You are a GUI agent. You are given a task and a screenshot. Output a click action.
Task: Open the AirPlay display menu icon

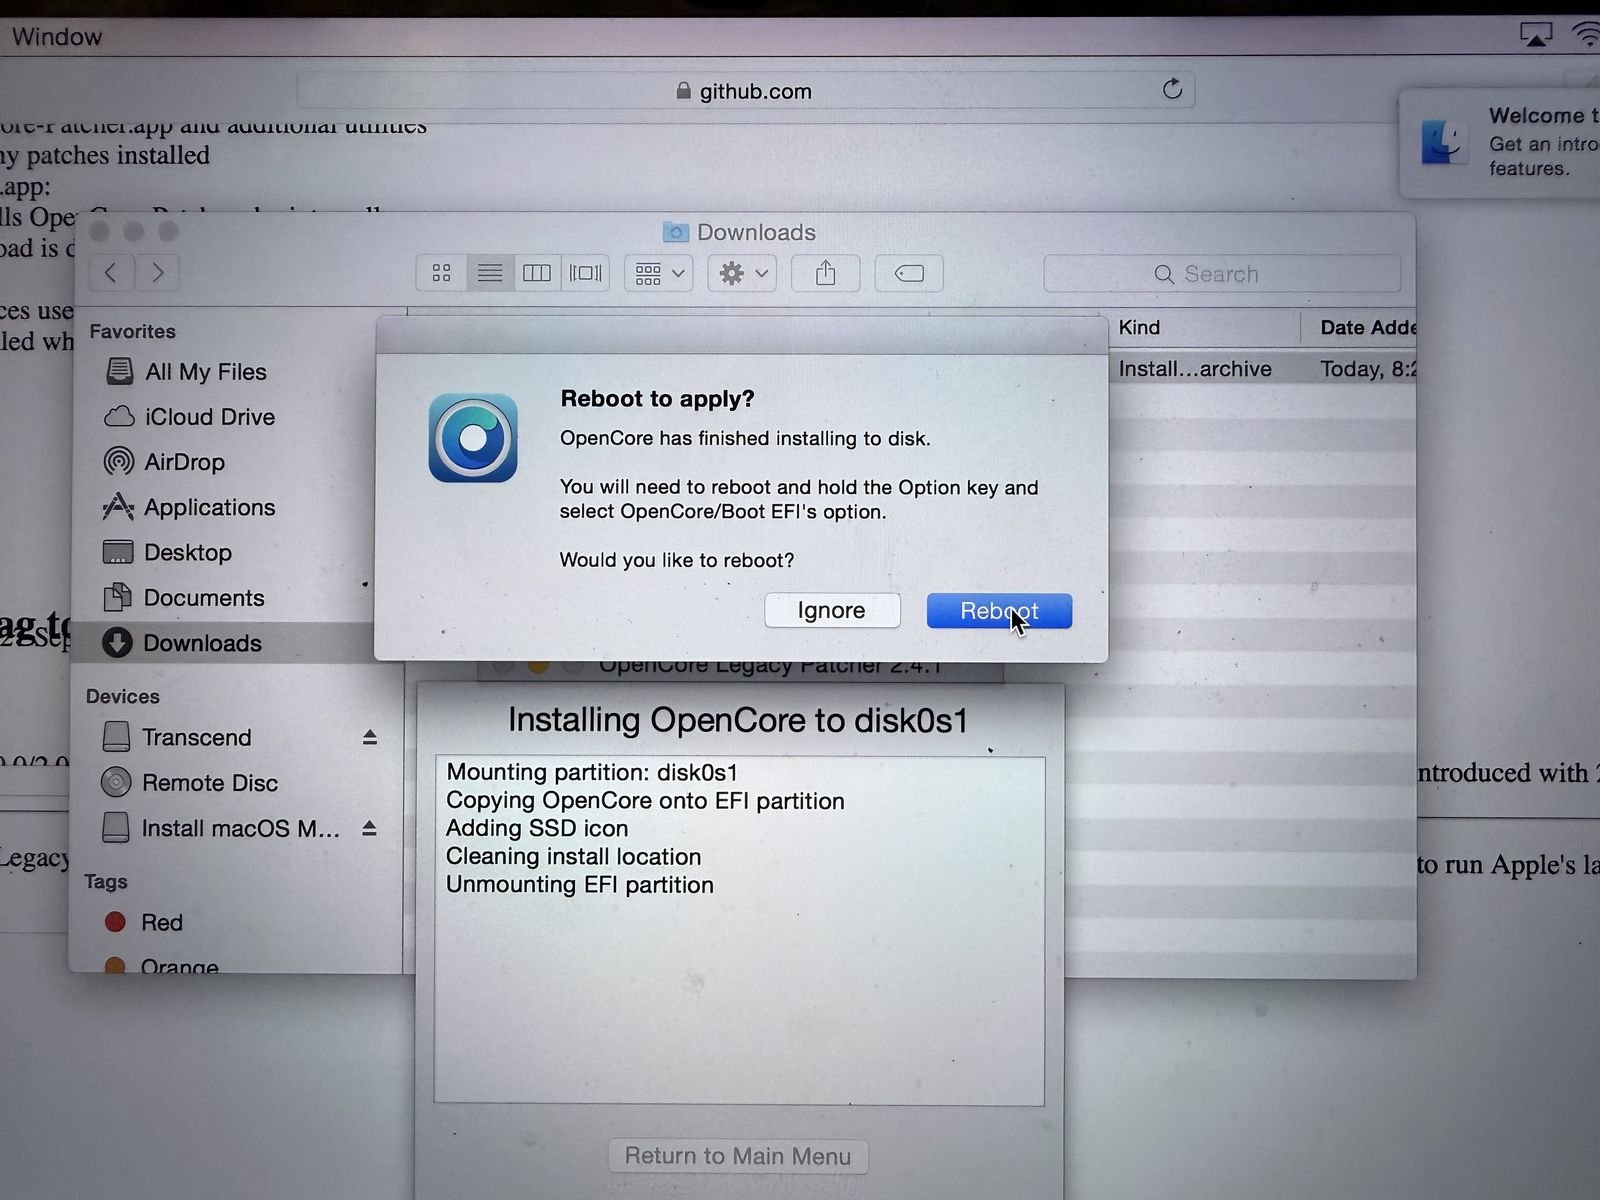1536,35
